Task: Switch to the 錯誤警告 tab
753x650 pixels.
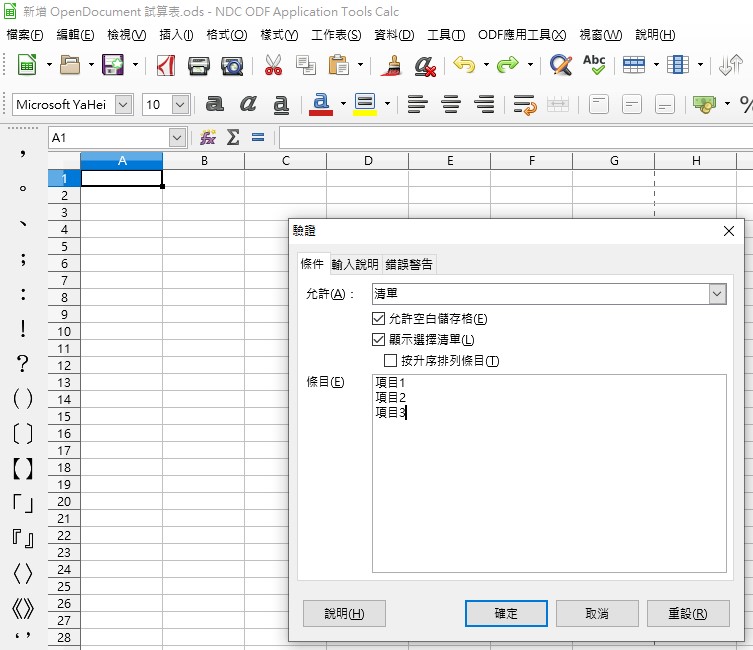Action: (x=409, y=265)
